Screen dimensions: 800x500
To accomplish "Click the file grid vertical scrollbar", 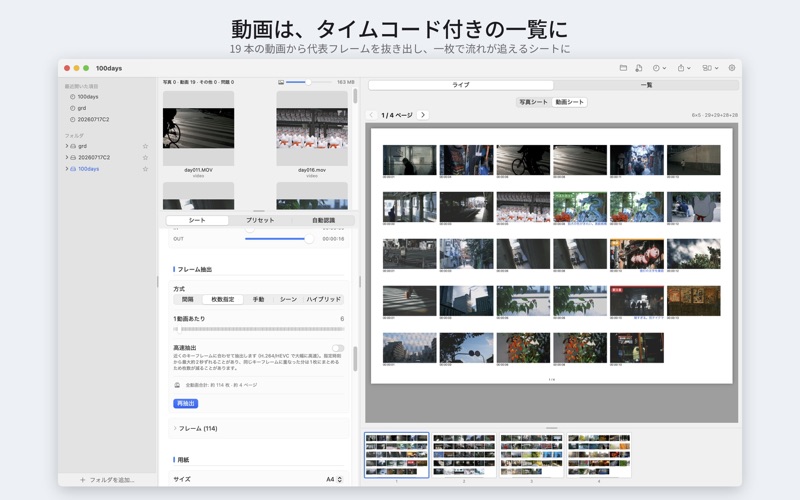I will (355, 97).
